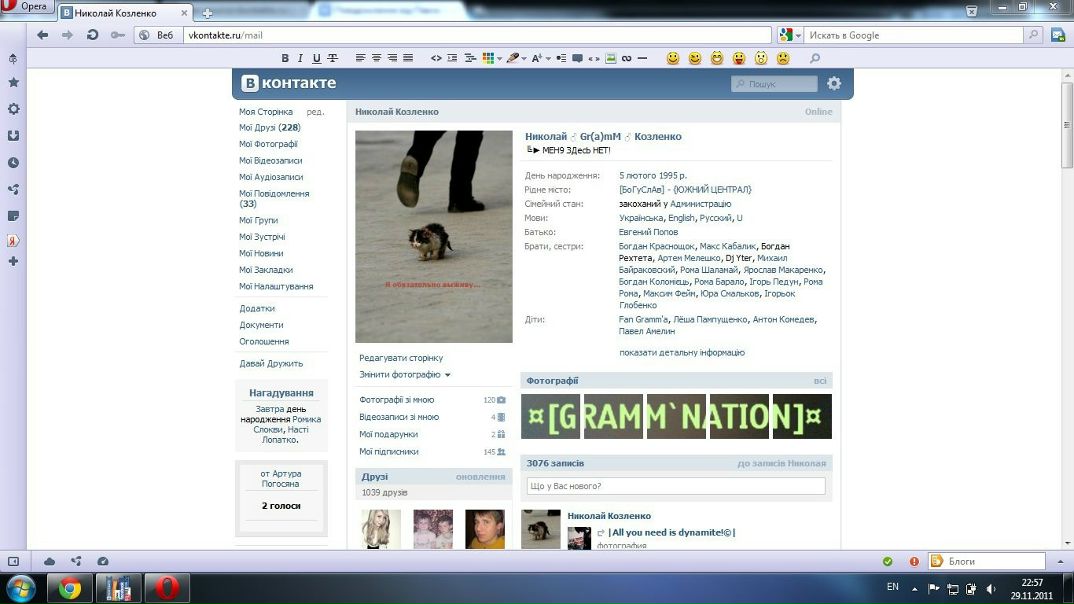The height and width of the screenshot is (604, 1074).
Task: Open the Bookmarks star in Opera sidebar
Action: pos(13,83)
